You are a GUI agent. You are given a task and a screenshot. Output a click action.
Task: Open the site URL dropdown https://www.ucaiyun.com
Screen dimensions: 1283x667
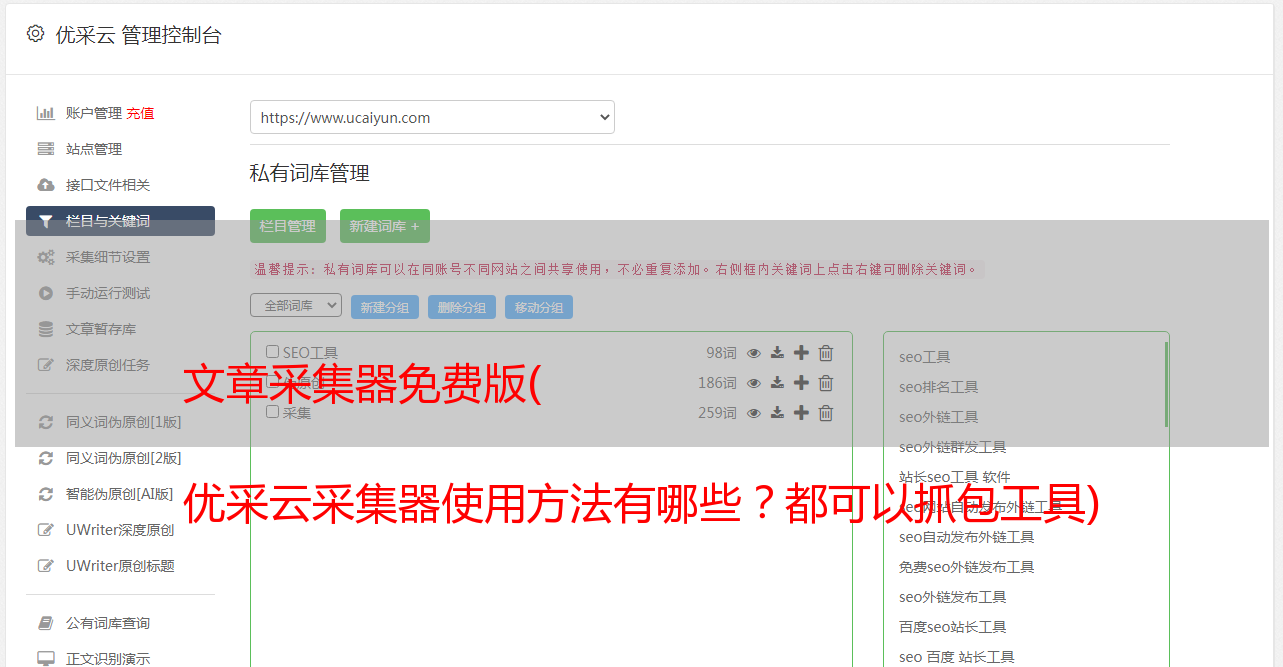(432, 117)
